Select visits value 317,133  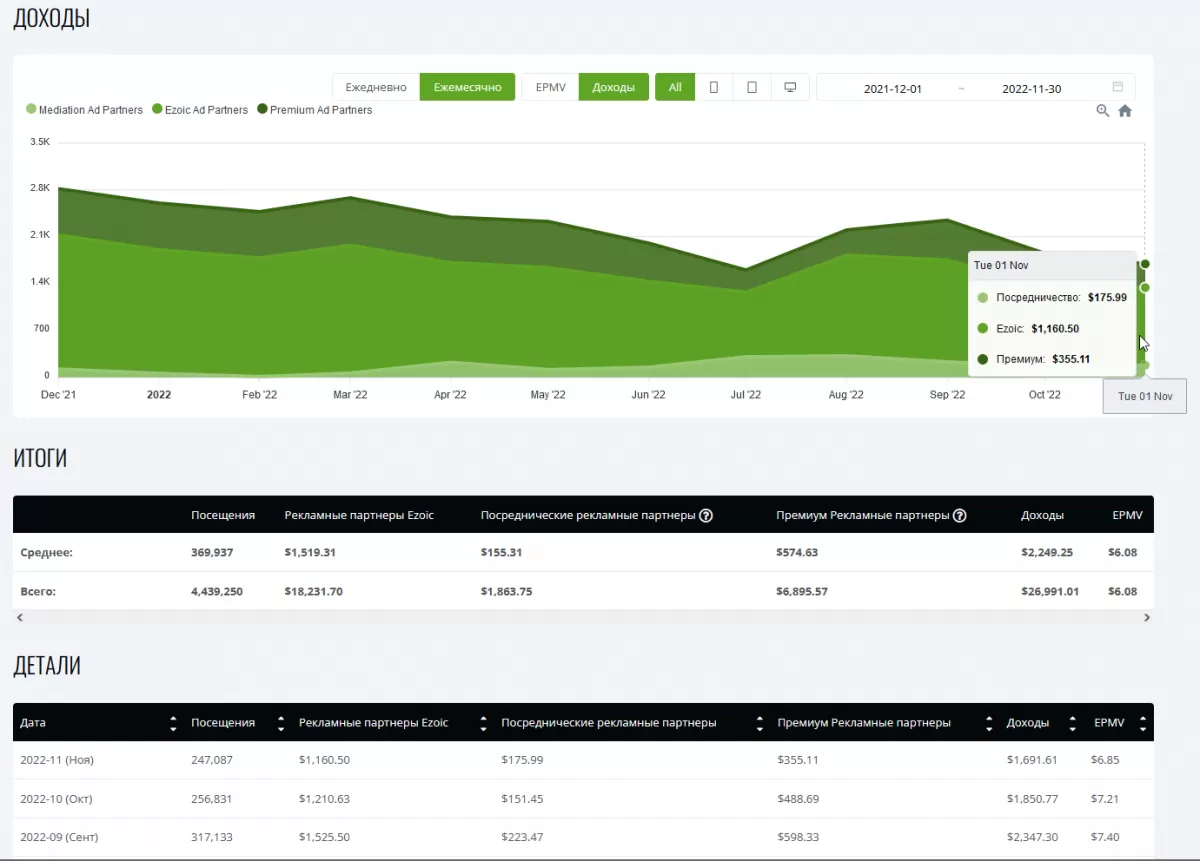click(212, 837)
